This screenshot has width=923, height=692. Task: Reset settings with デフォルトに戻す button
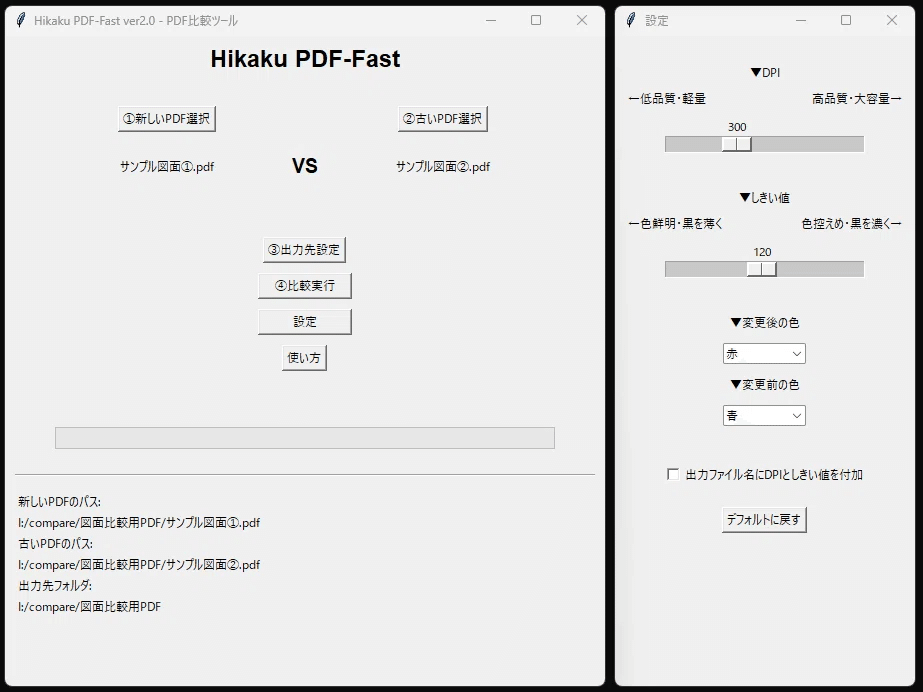(763, 519)
